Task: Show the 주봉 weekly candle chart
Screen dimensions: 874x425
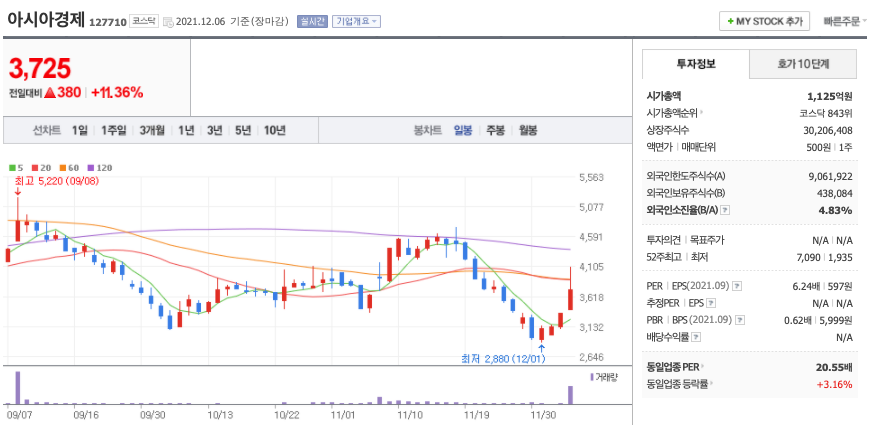Action: click(496, 131)
